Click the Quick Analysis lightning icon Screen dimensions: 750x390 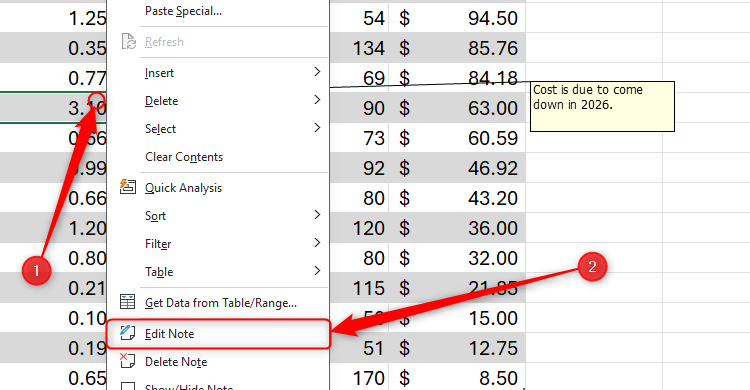click(128, 187)
